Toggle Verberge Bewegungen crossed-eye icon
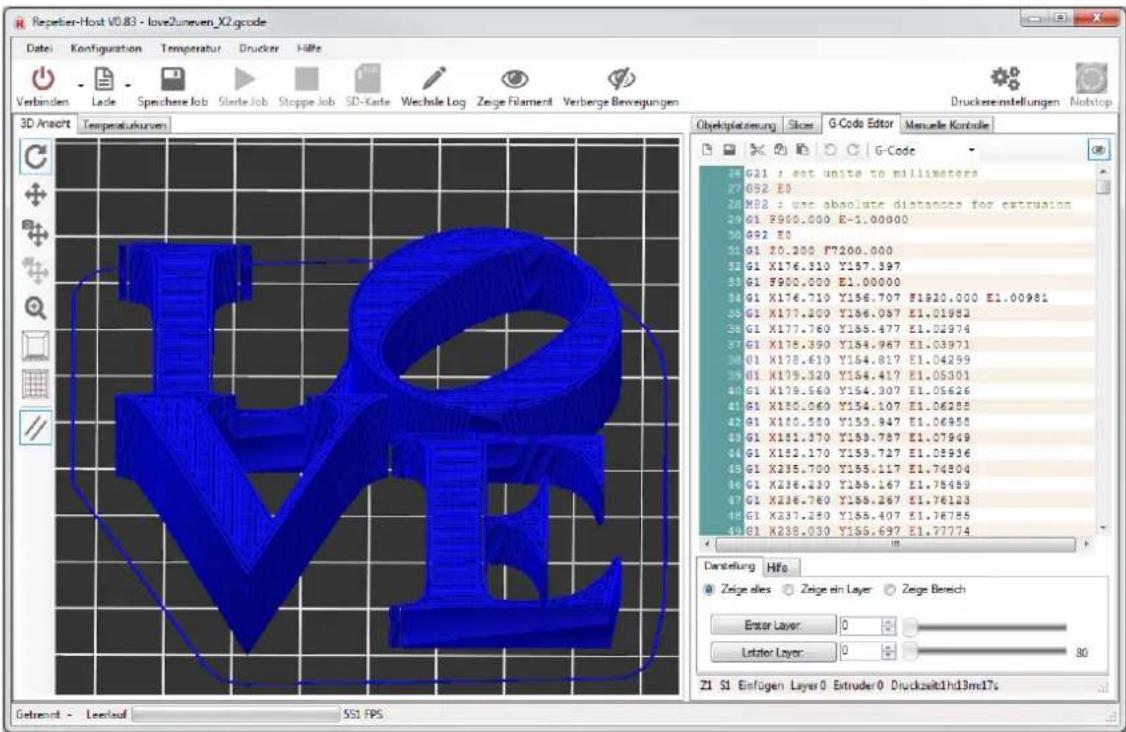Screen dimensions: 1126x732 [621, 78]
